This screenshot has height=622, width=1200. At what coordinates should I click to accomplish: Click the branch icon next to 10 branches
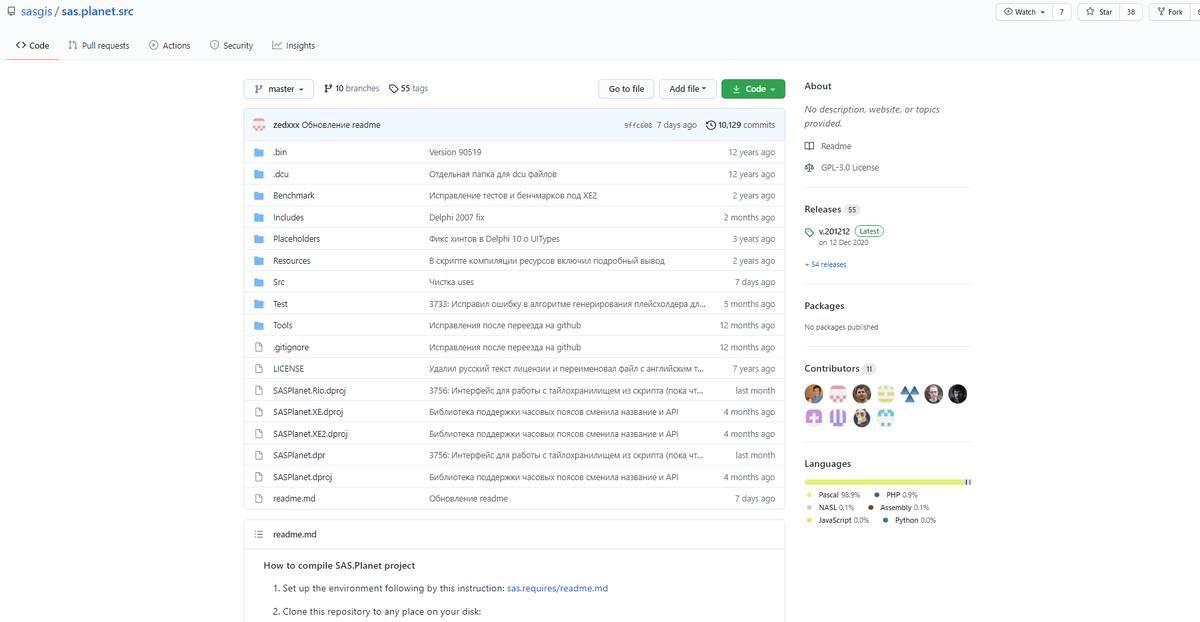tap(328, 89)
